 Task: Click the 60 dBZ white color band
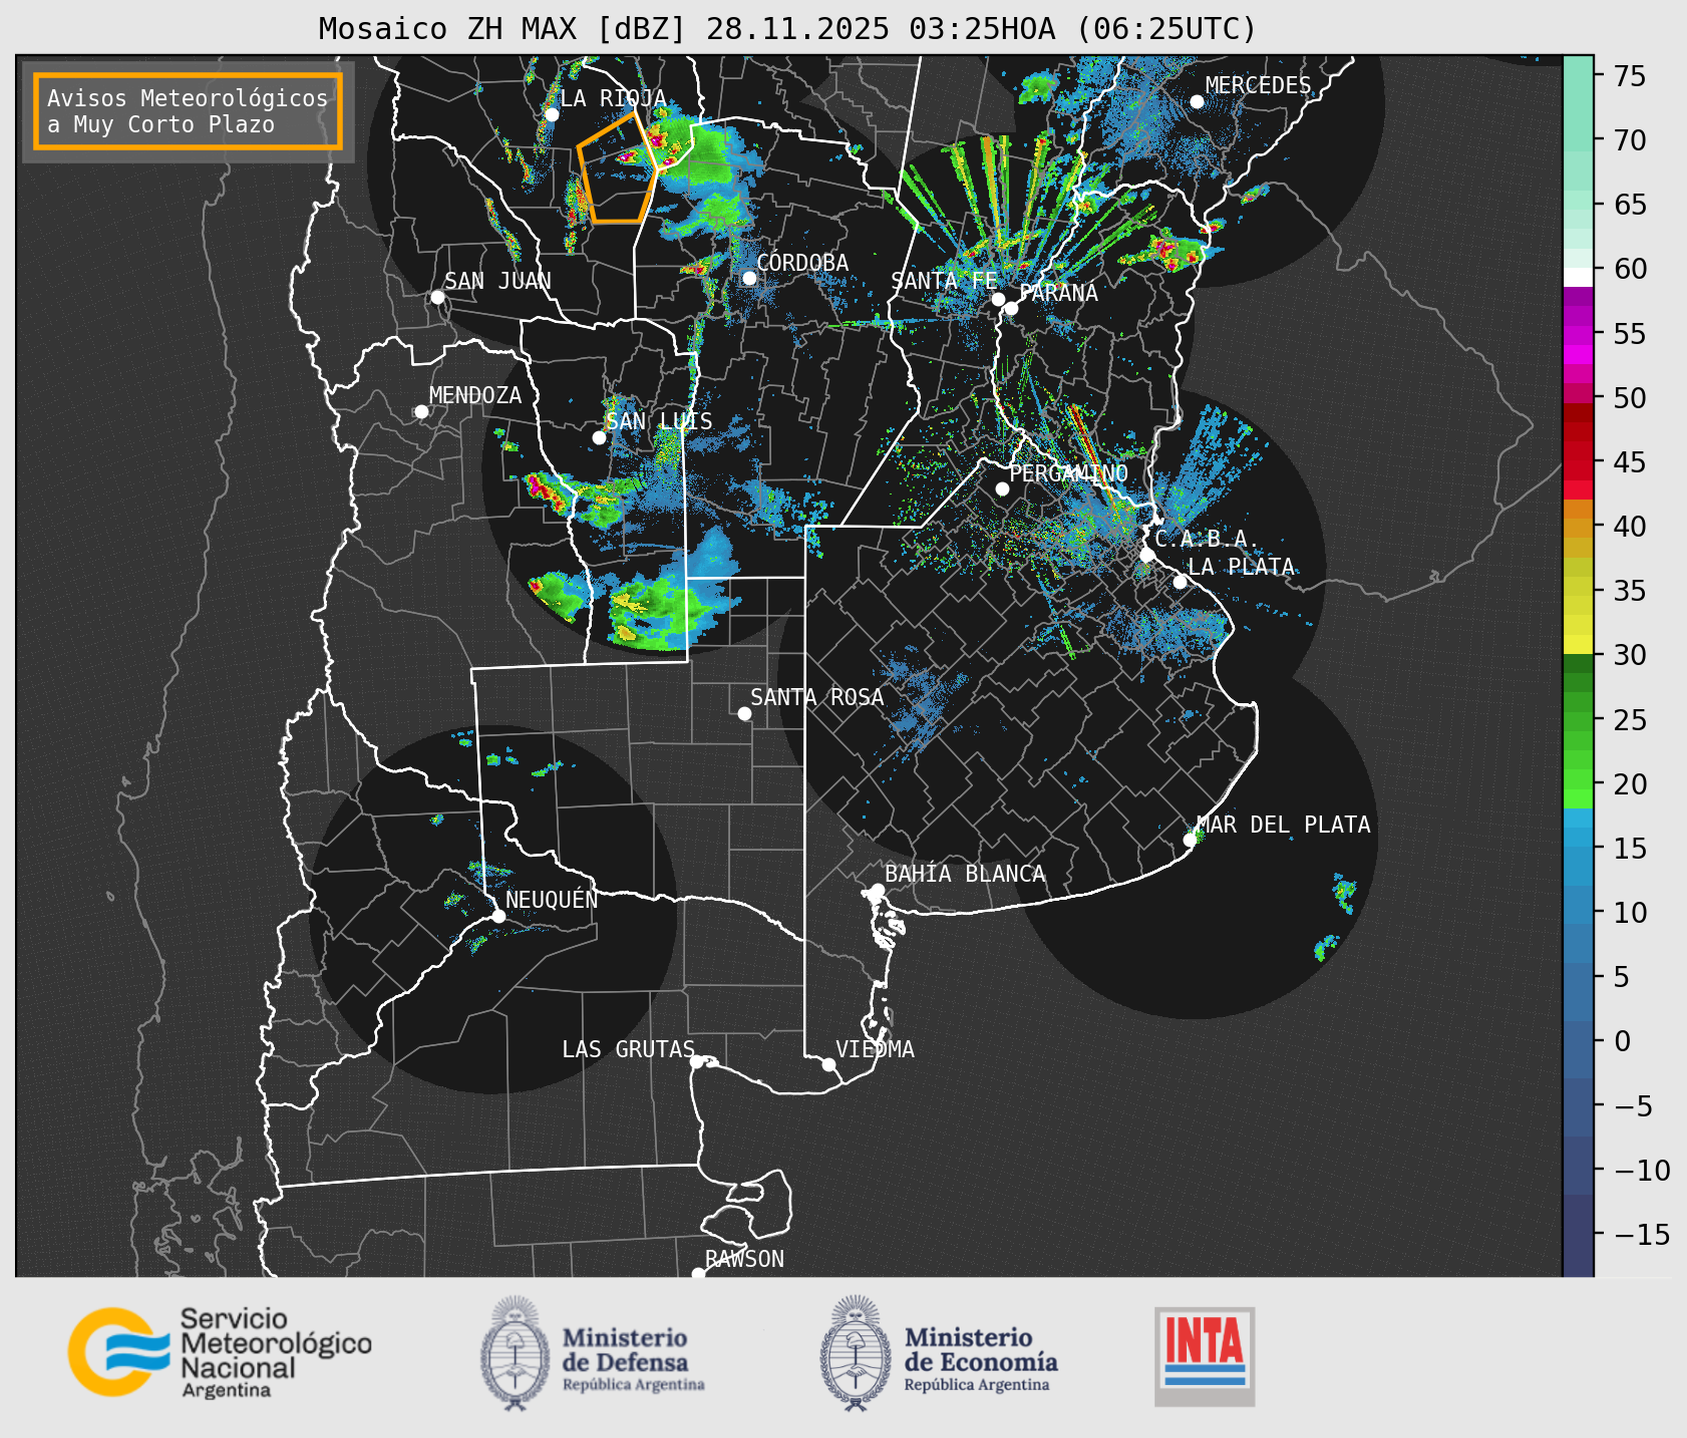pos(1578,277)
